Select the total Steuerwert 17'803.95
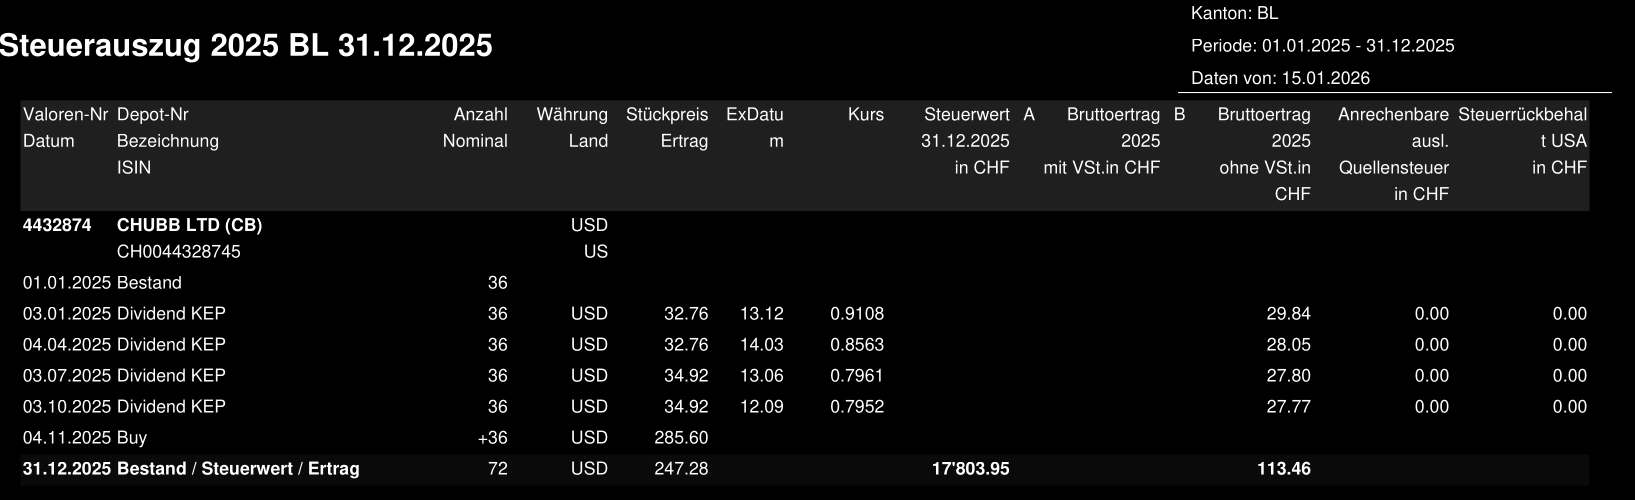This screenshot has height=500, width=1635. pyautogui.click(x=970, y=469)
